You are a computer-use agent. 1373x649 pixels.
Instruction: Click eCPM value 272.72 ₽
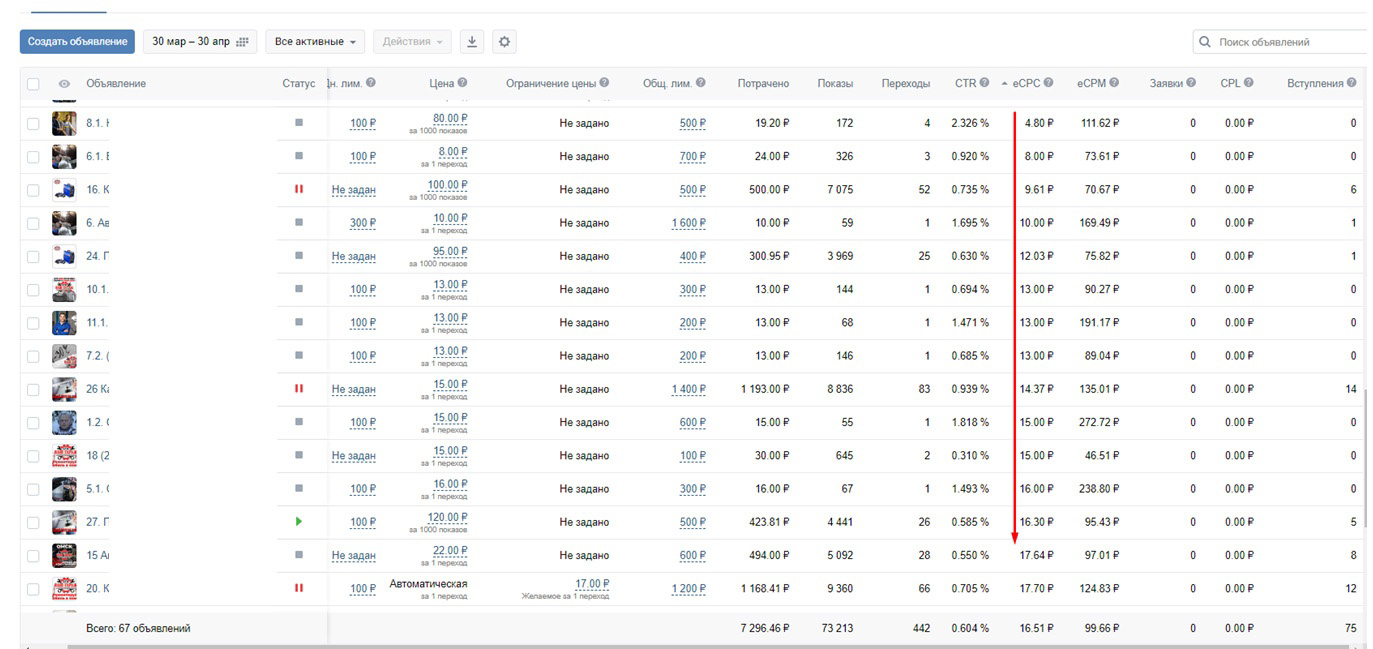click(1098, 422)
